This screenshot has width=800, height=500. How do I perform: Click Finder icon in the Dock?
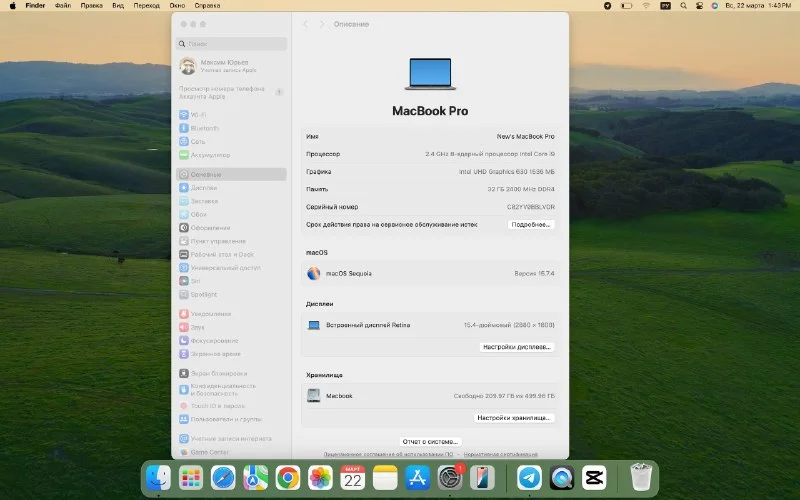coord(158,478)
